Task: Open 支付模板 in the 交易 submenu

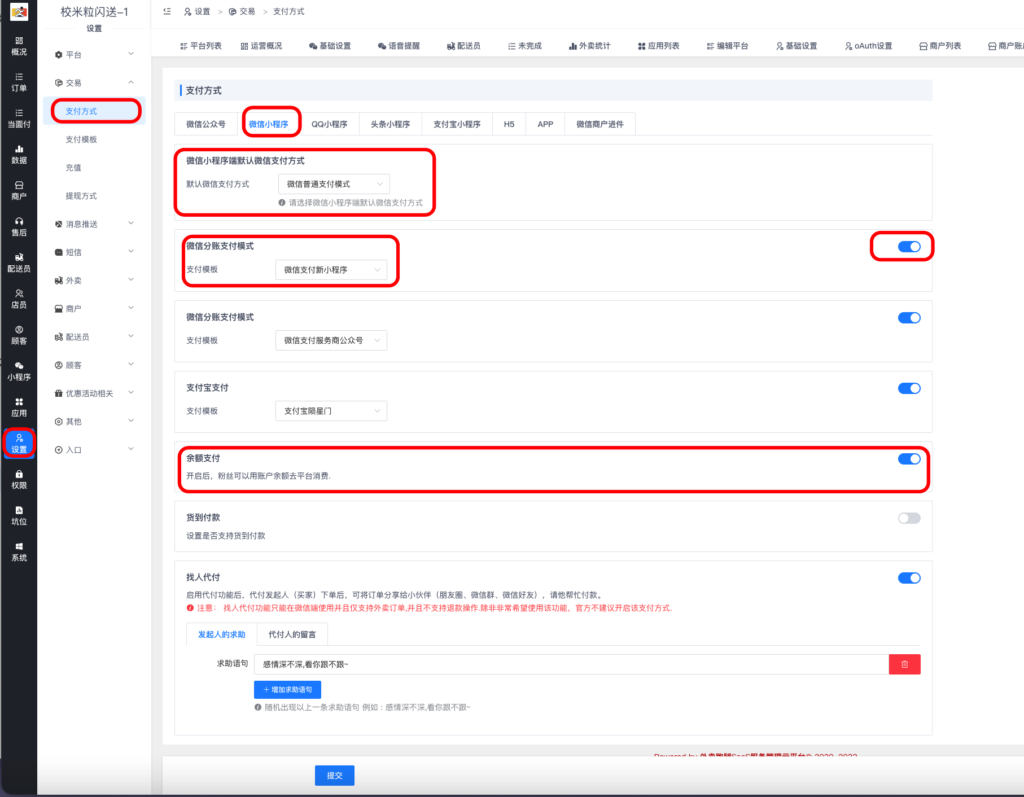Action: tap(81, 139)
